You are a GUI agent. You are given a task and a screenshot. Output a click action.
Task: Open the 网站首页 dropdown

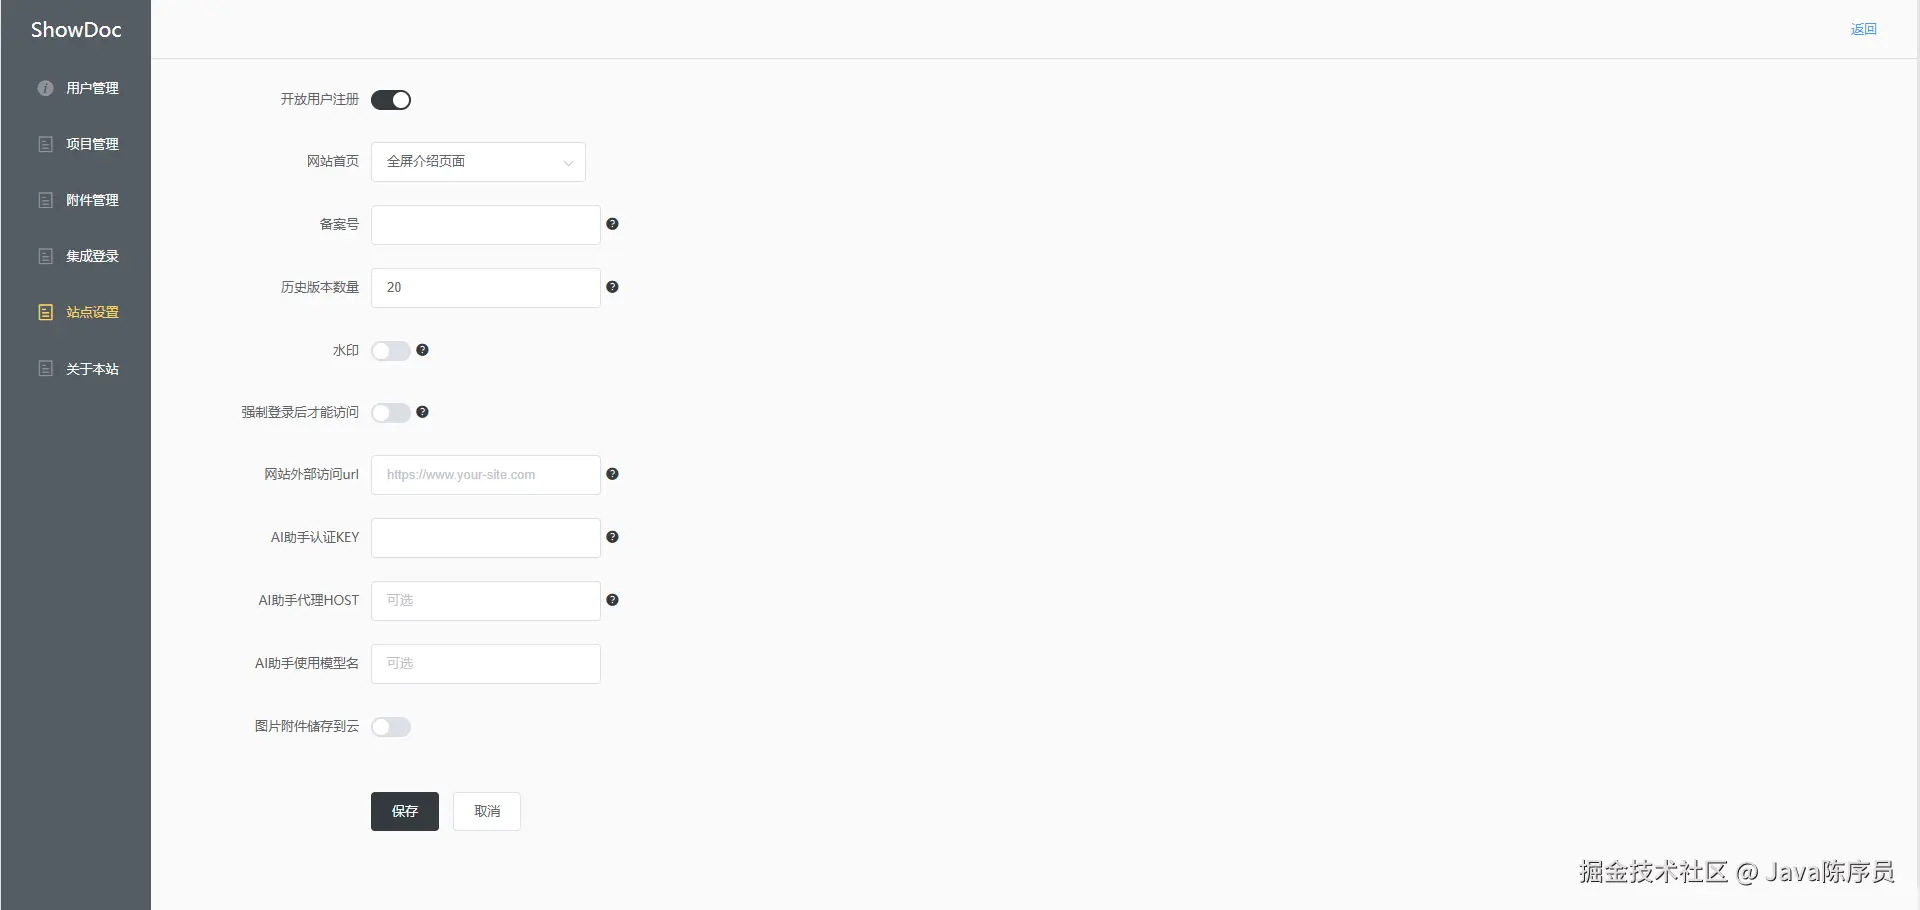[x=478, y=162]
